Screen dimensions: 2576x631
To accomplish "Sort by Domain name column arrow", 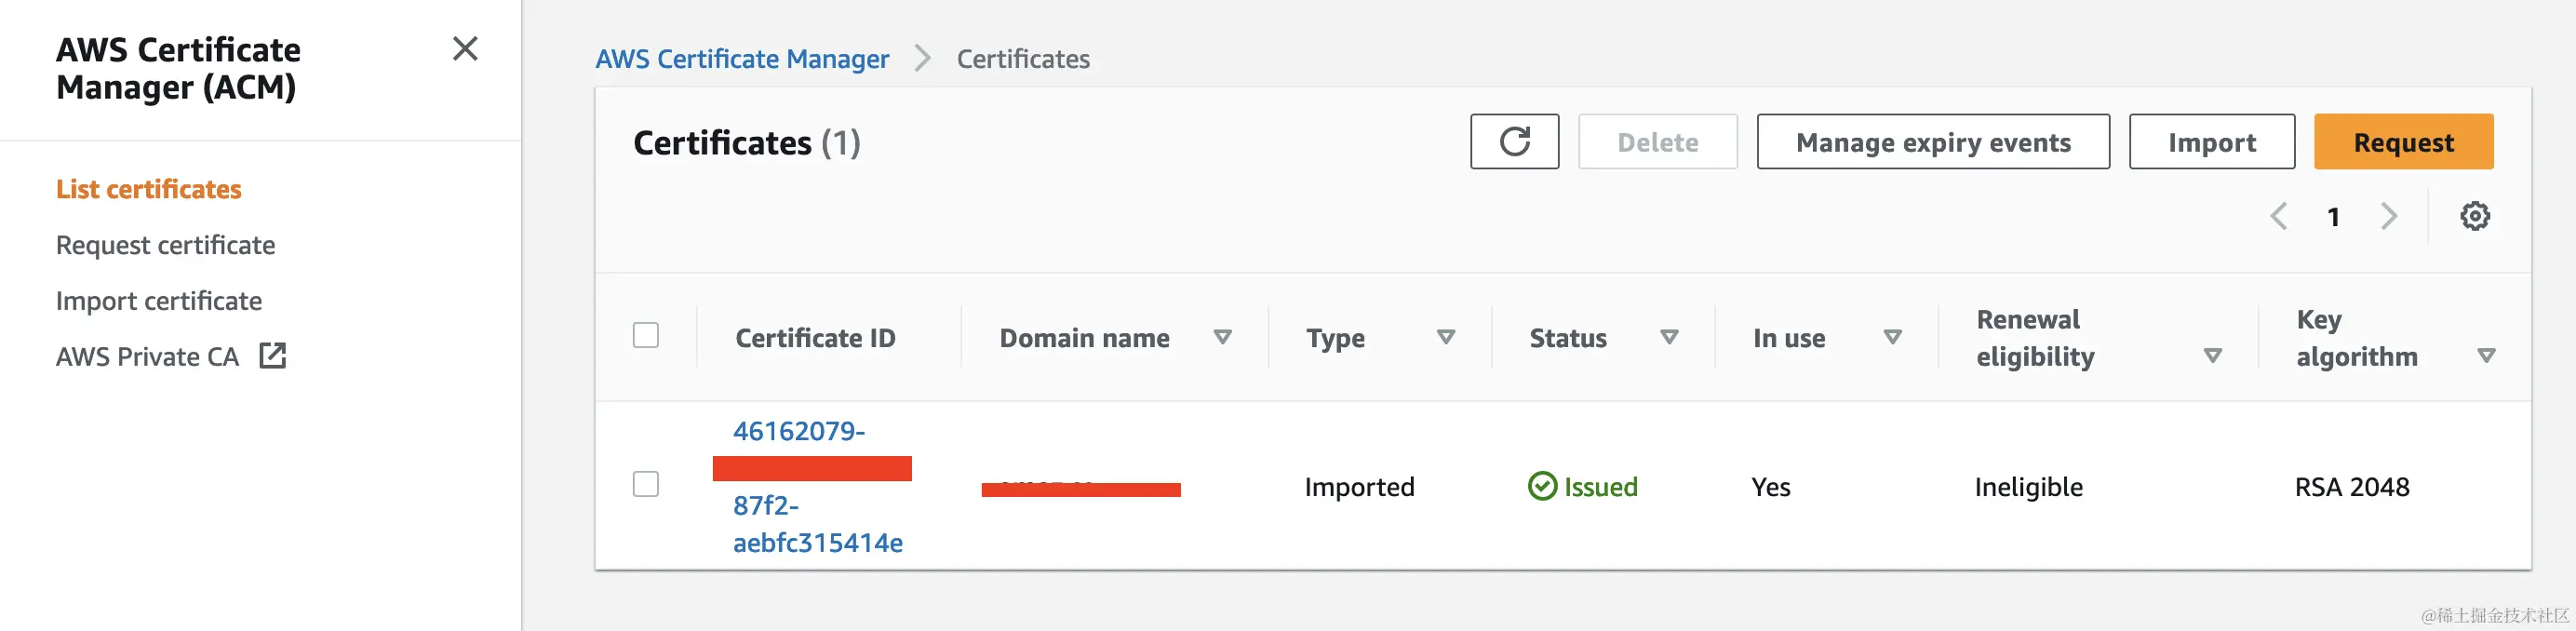I will click(x=1222, y=338).
